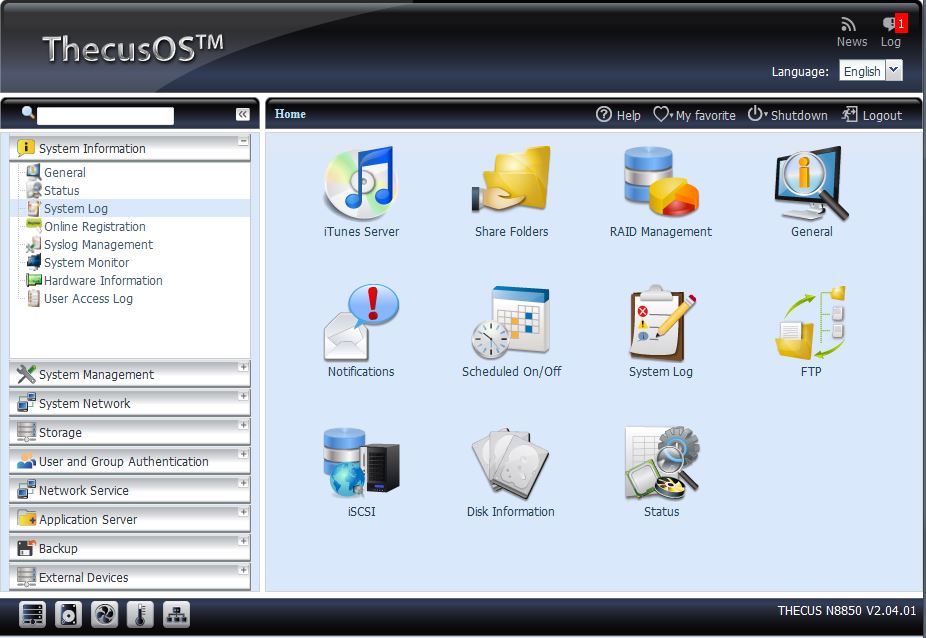Open Online Registration in the sidebar

(x=94, y=226)
